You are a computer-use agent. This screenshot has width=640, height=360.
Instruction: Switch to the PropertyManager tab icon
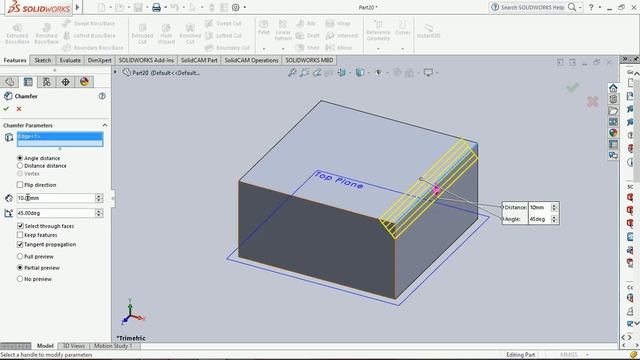pyautogui.click(x=28, y=82)
